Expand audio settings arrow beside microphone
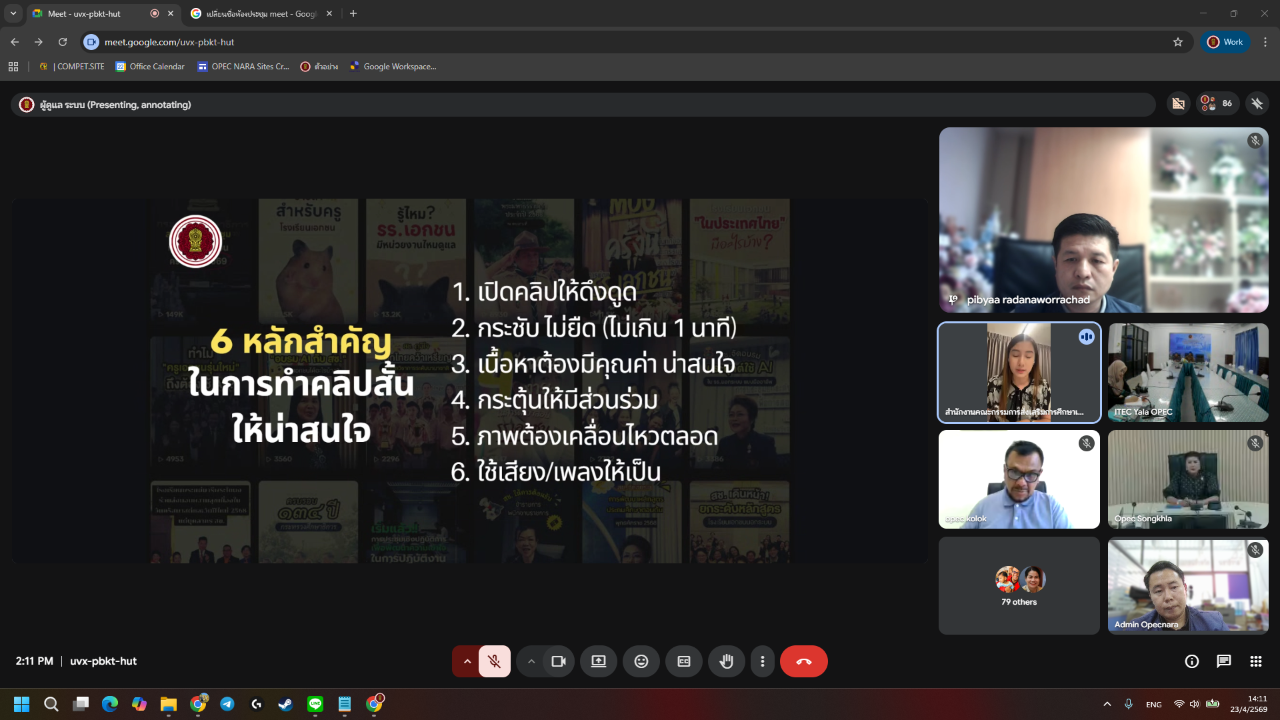1280x720 pixels. tap(466, 661)
